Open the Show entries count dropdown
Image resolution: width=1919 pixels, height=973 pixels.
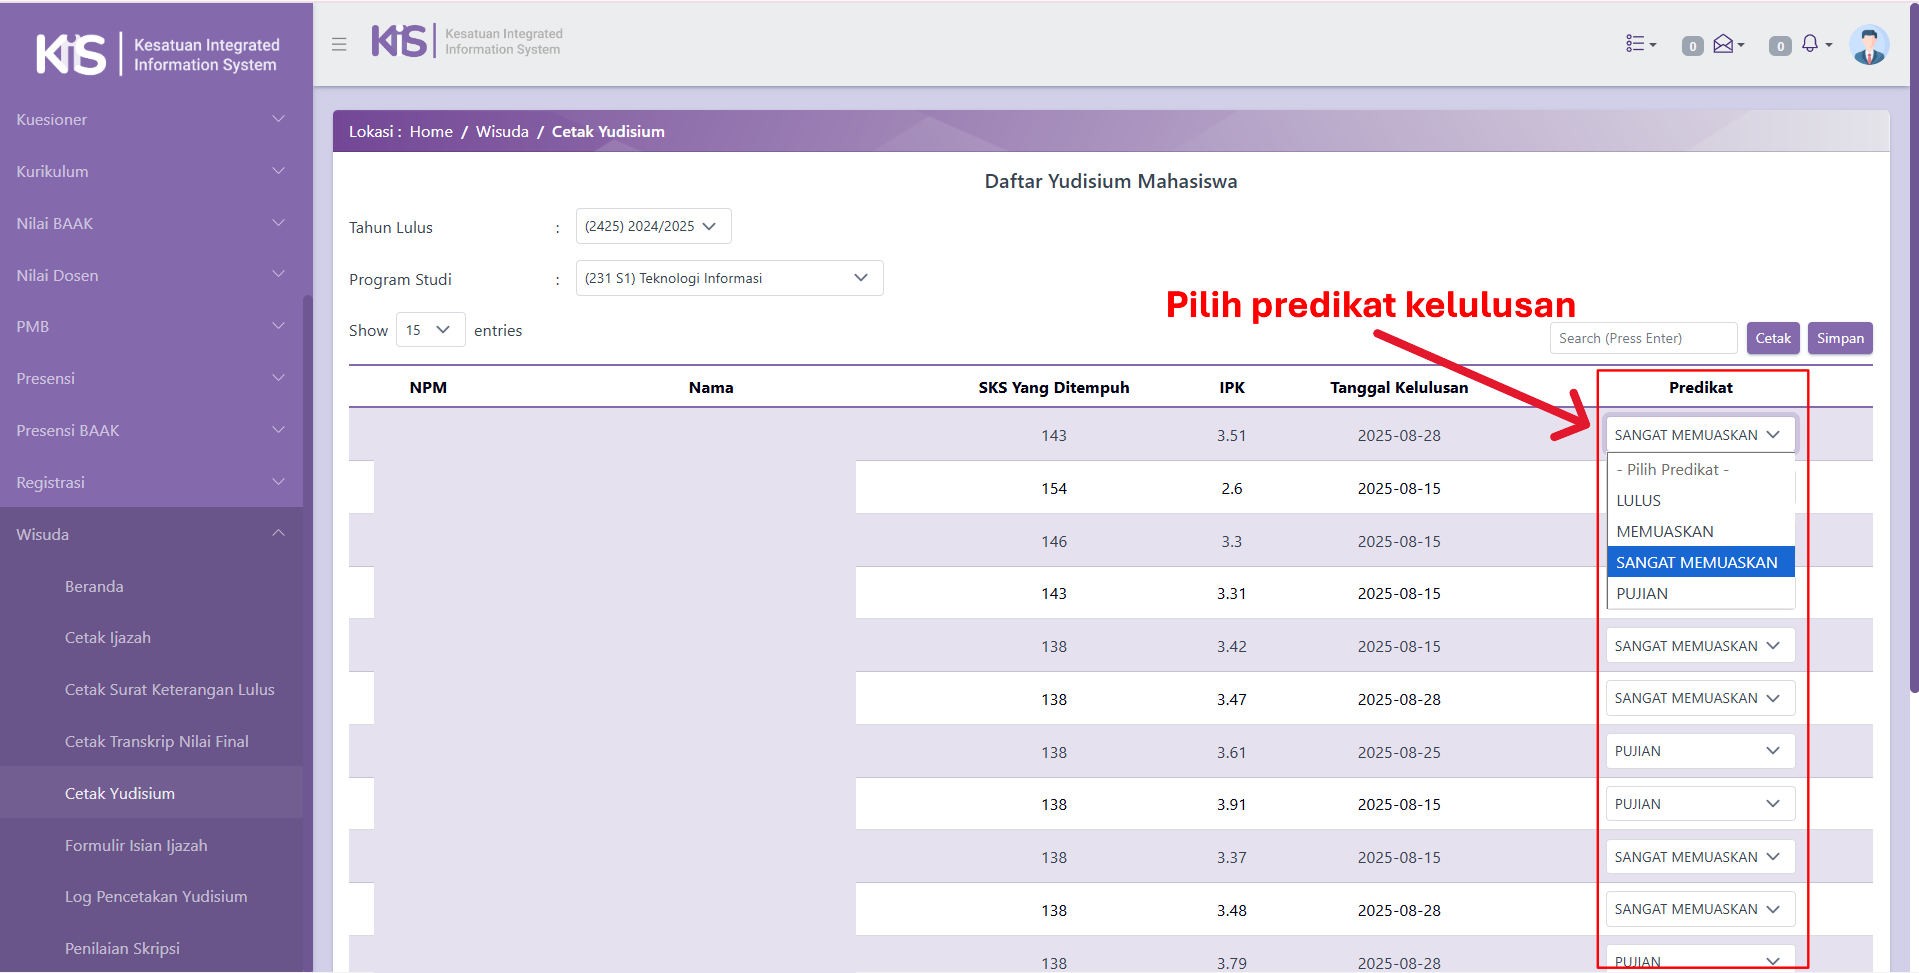click(x=430, y=330)
